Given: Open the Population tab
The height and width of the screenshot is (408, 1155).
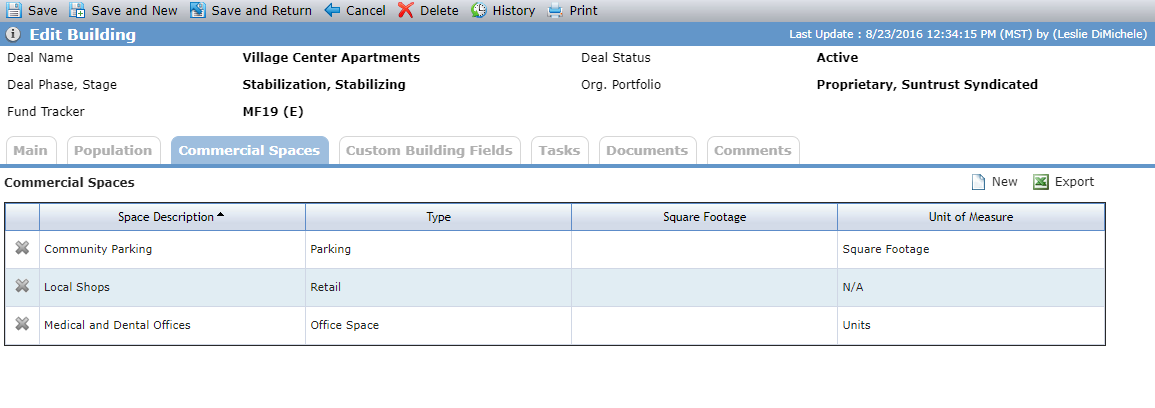Looking at the screenshot, I should pos(113,150).
